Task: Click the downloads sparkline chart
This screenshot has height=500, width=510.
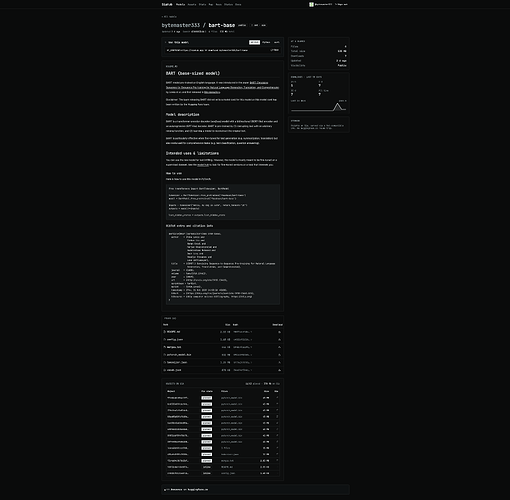Action: (318, 107)
